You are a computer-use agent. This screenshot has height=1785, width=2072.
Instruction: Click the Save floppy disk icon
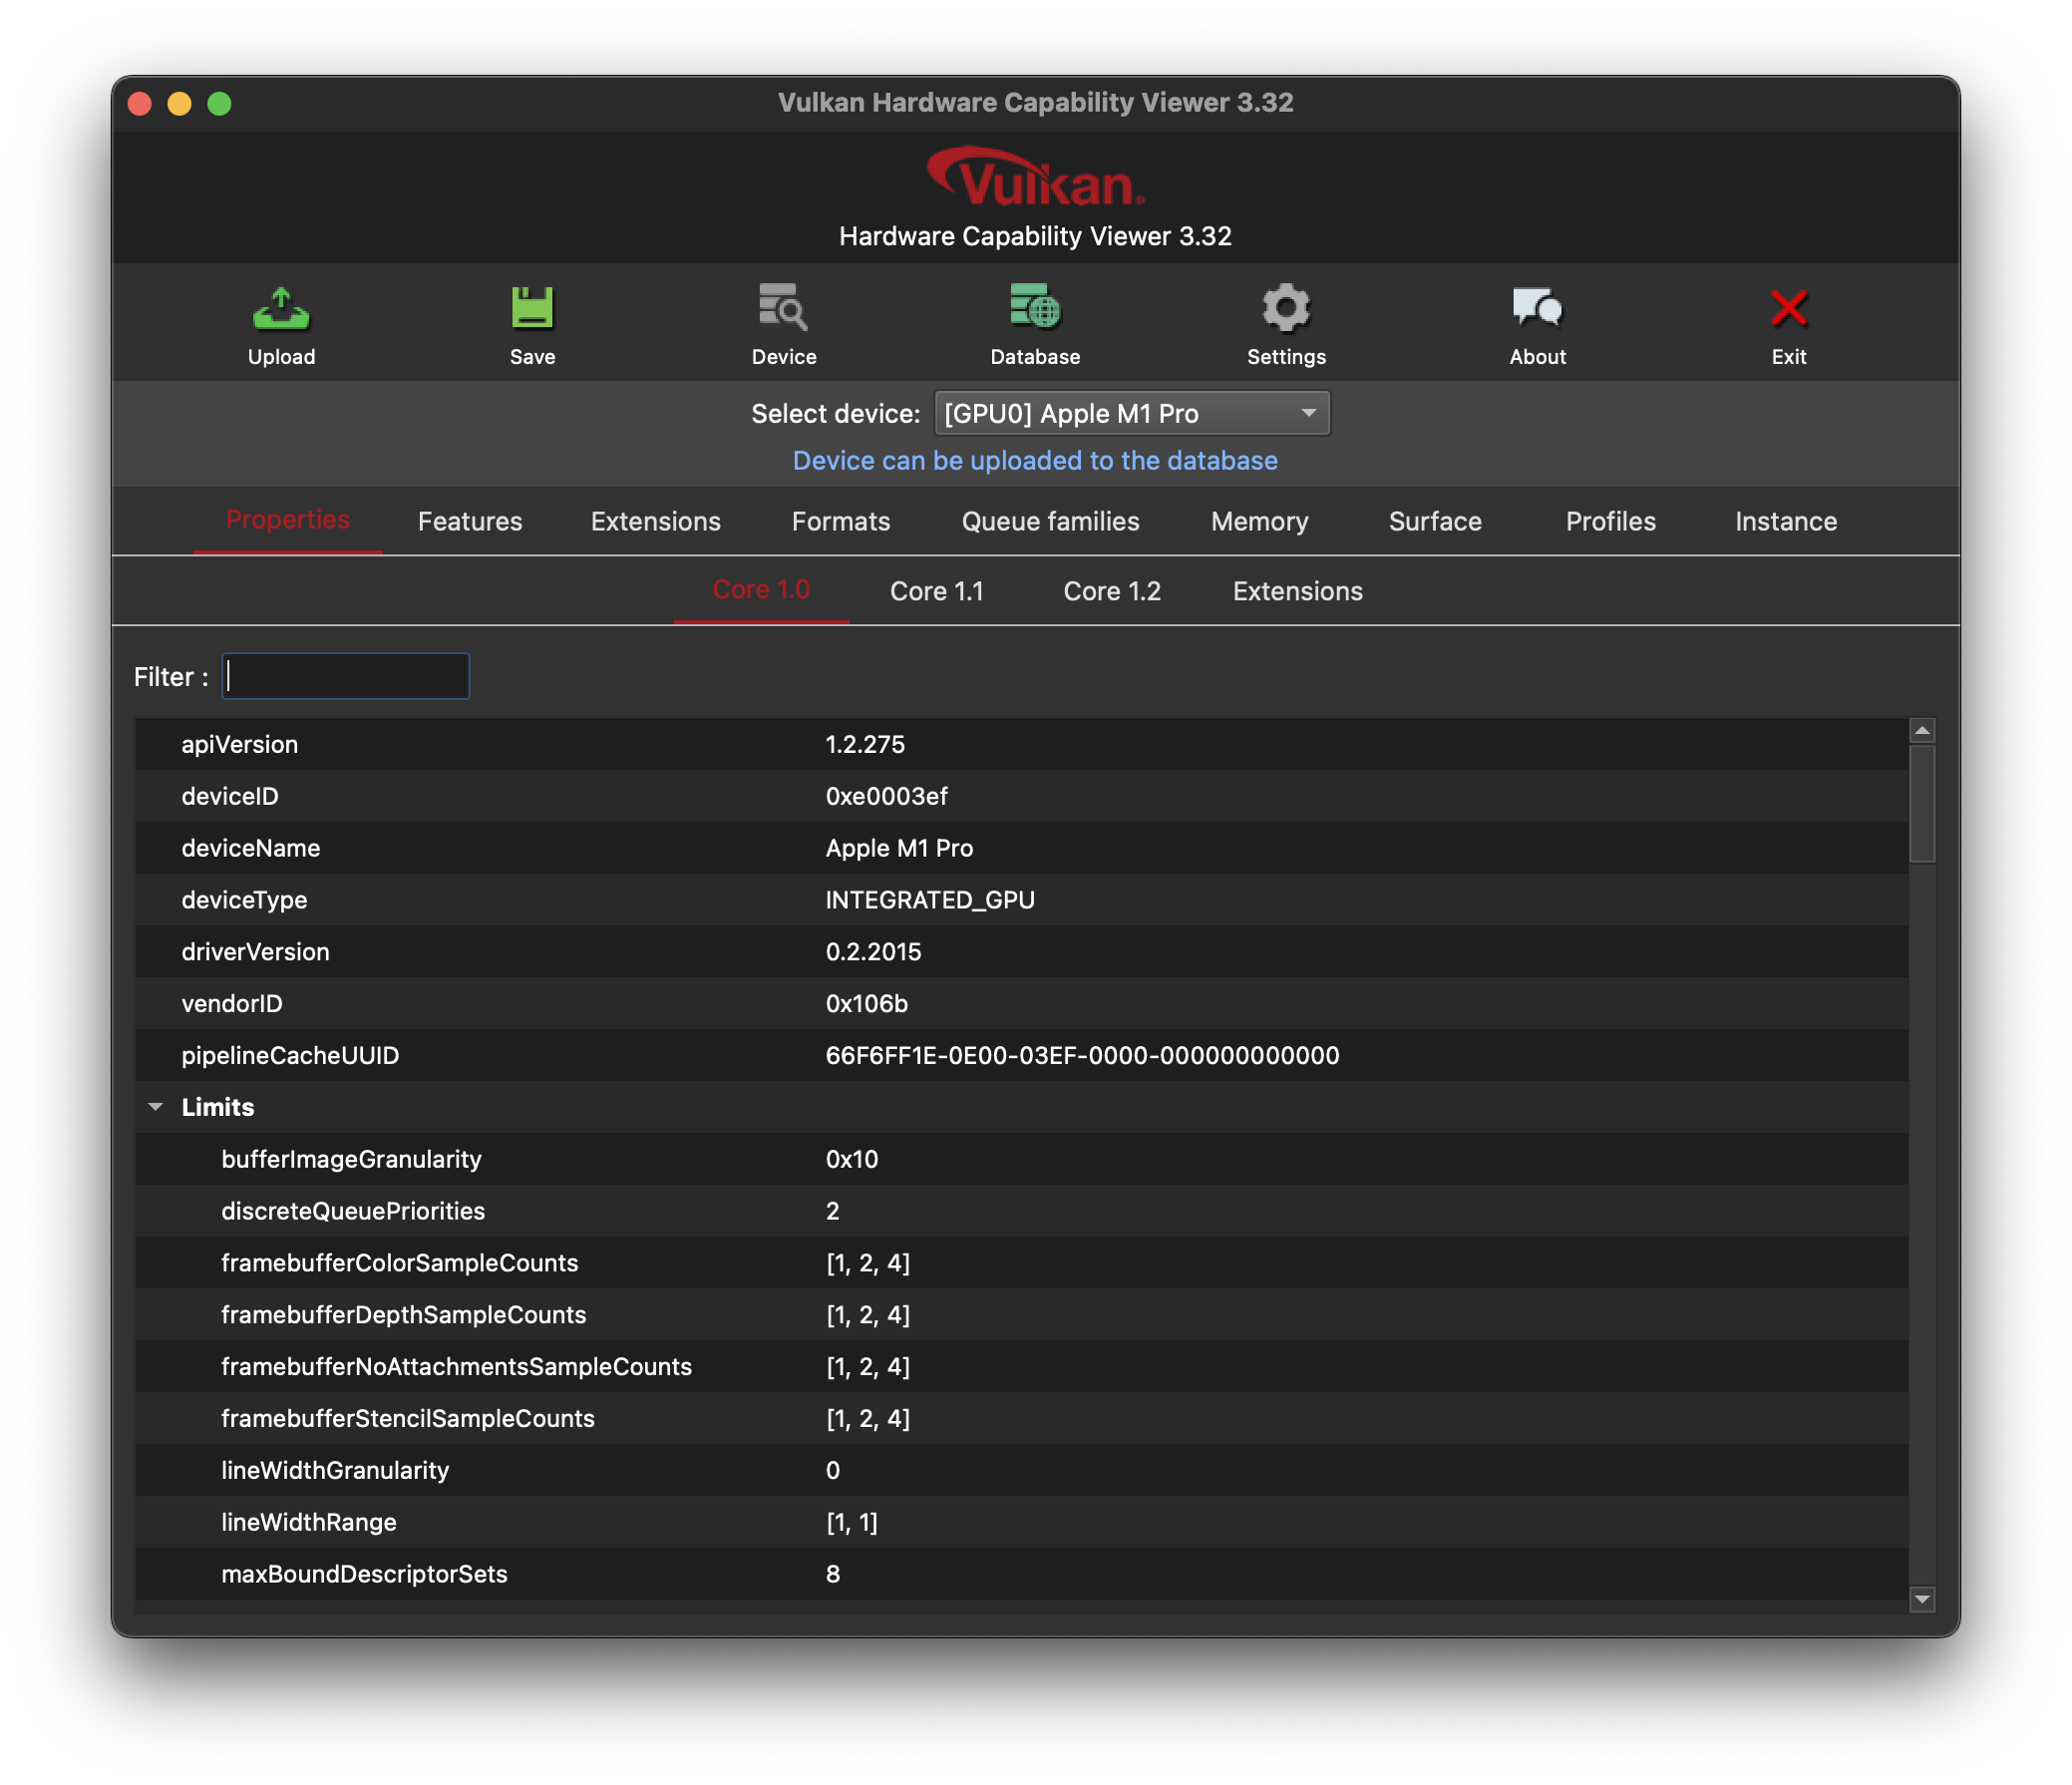[x=532, y=308]
